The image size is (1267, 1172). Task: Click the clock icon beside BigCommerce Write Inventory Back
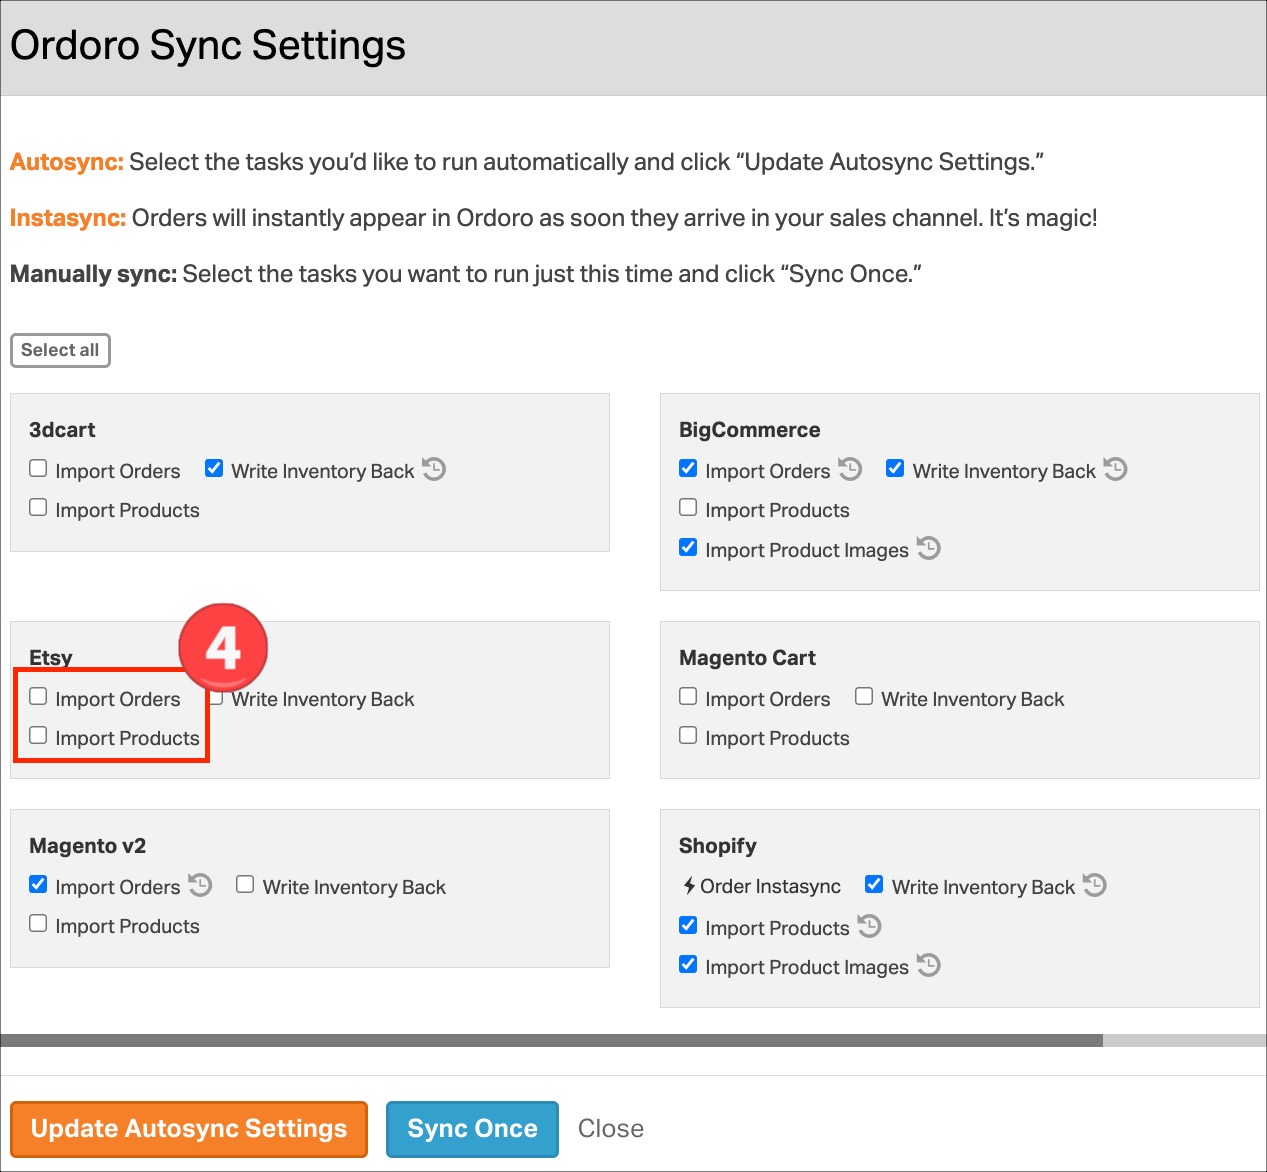pos(1115,469)
